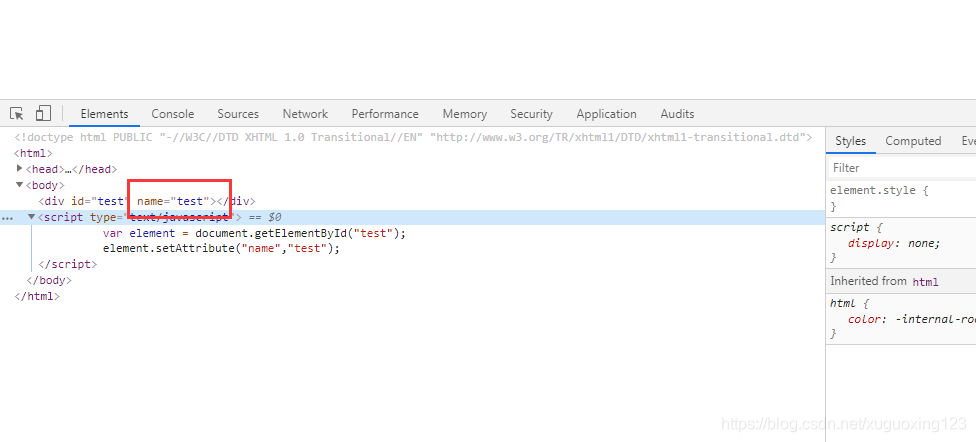Image resolution: width=976 pixels, height=442 pixels.
Task: Click the id attribute value "test" in div
Action: pos(110,201)
